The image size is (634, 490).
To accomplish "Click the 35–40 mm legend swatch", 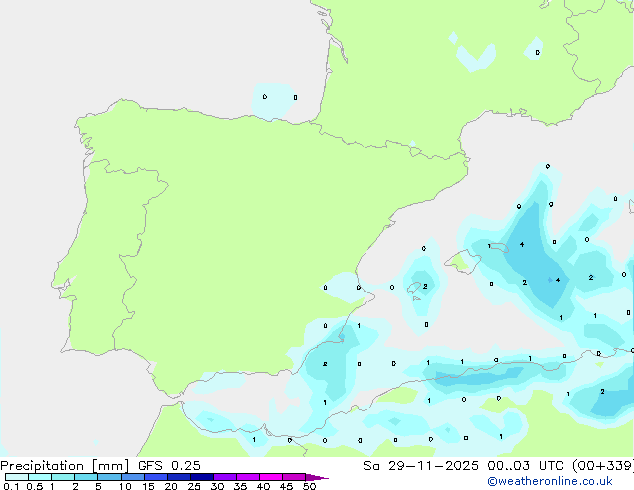I will (x=248, y=477).
